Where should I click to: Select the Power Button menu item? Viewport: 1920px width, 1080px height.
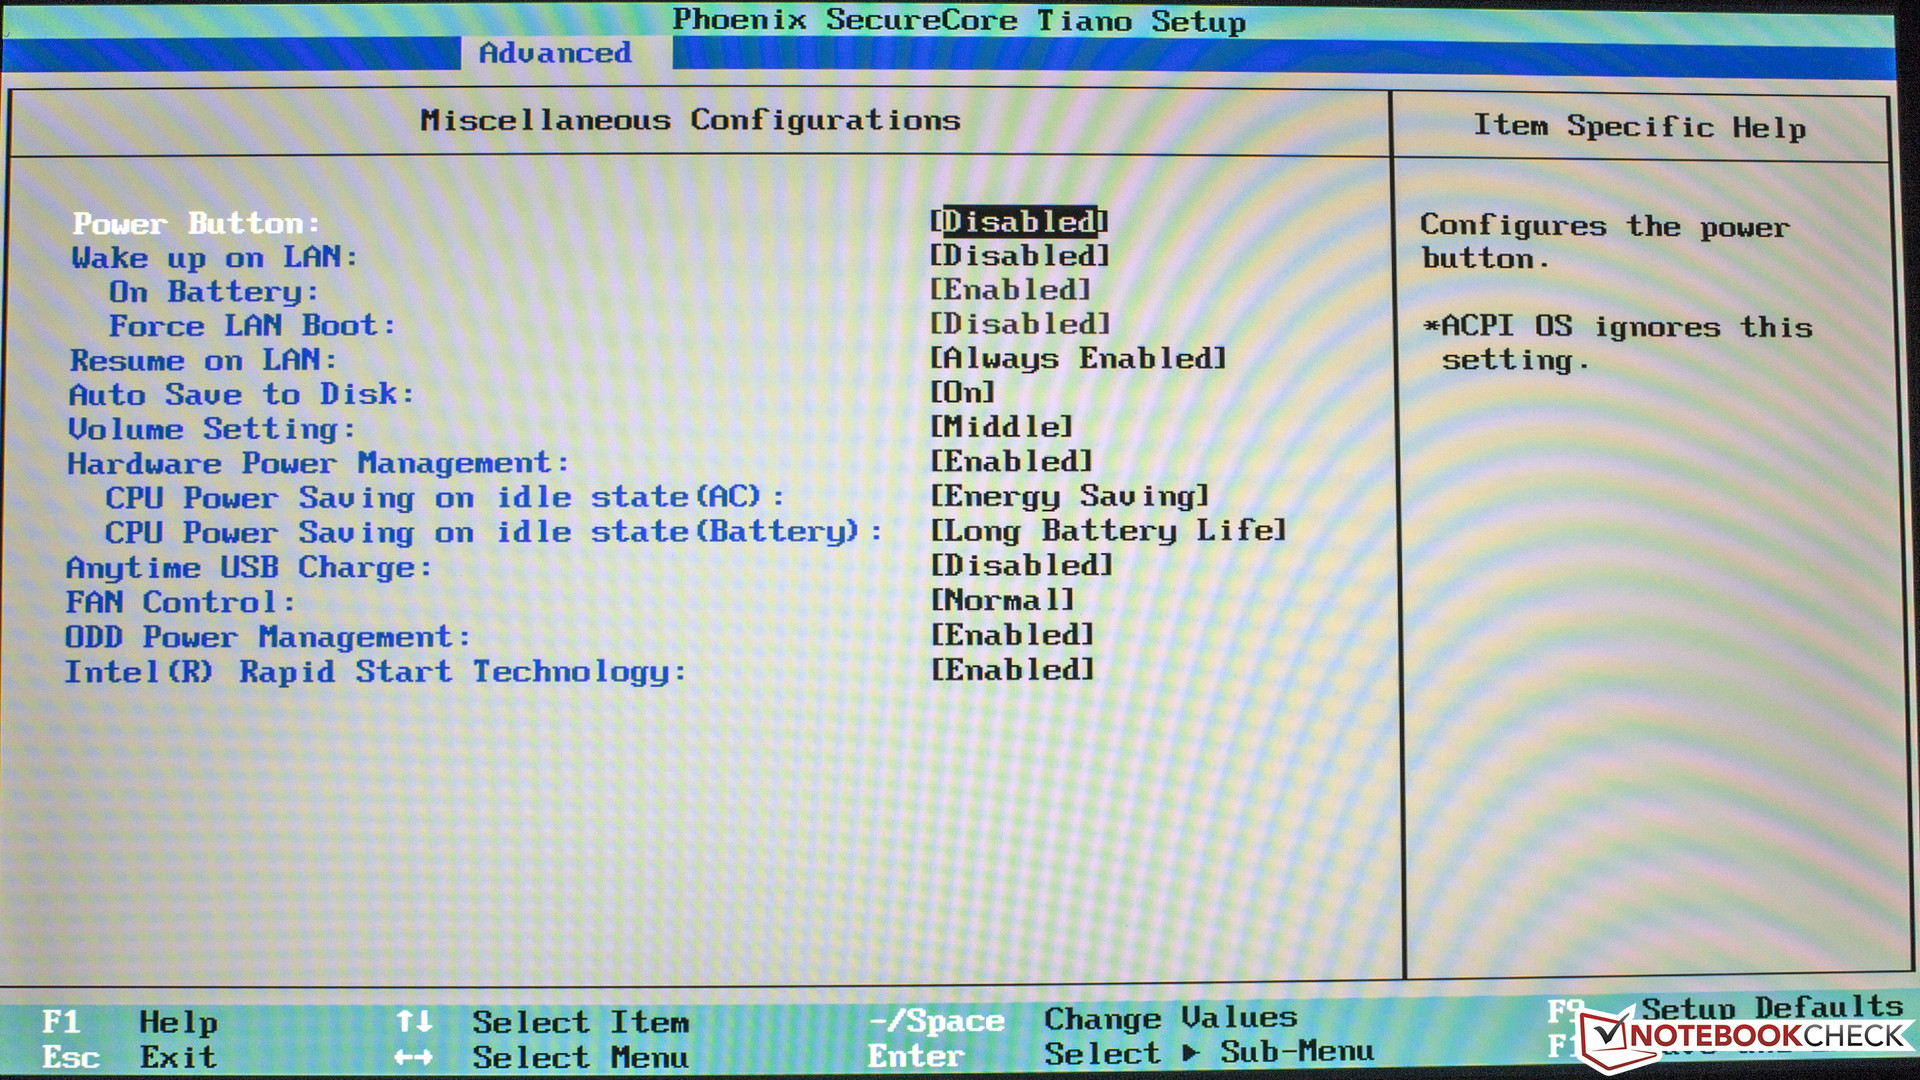point(196,223)
